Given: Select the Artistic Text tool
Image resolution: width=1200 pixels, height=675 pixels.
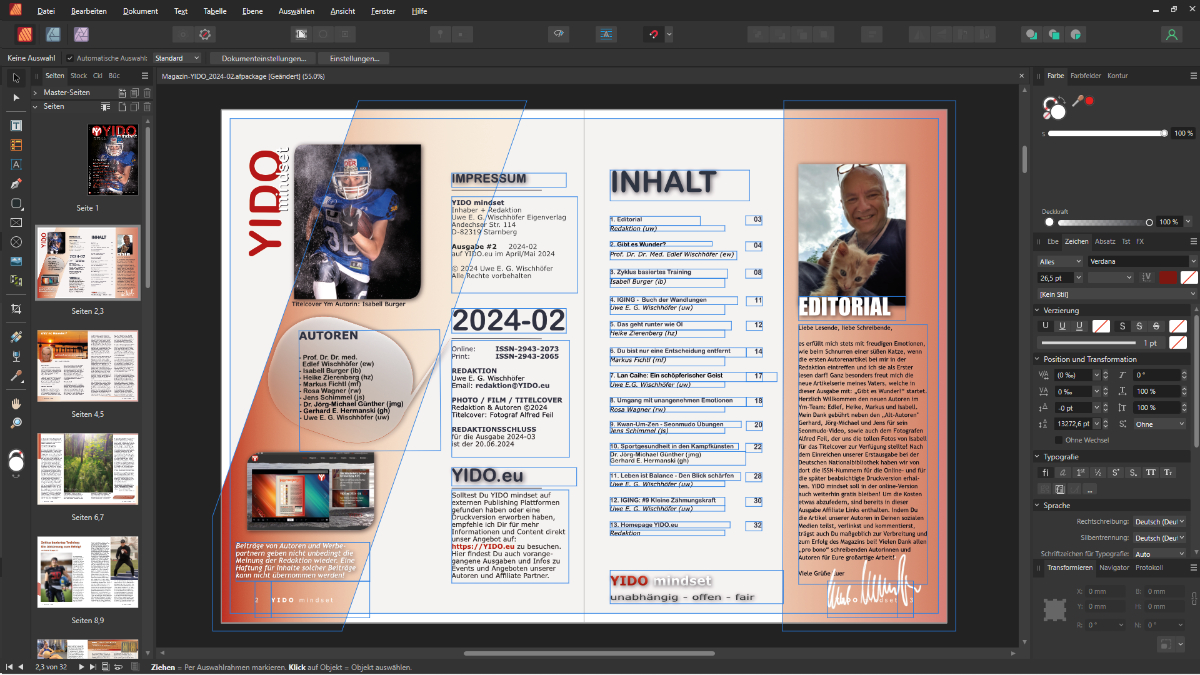Looking at the screenshot, I should (16, 164).
